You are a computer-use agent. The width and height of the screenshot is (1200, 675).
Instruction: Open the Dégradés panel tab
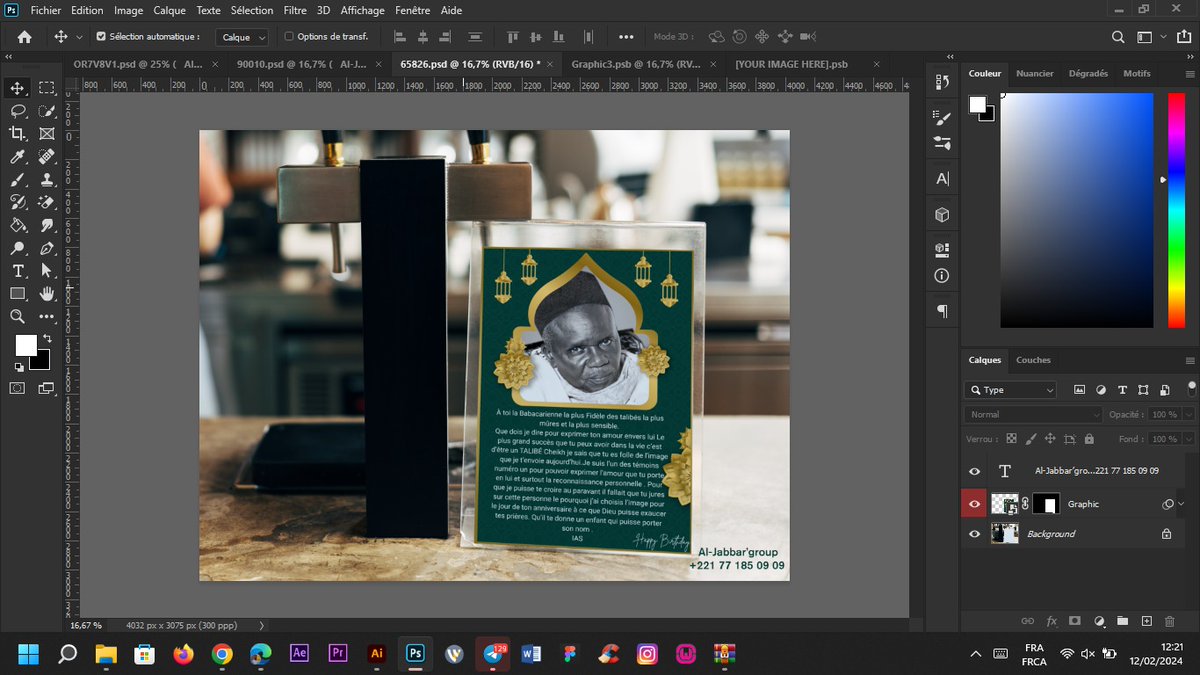point(1088,73)
